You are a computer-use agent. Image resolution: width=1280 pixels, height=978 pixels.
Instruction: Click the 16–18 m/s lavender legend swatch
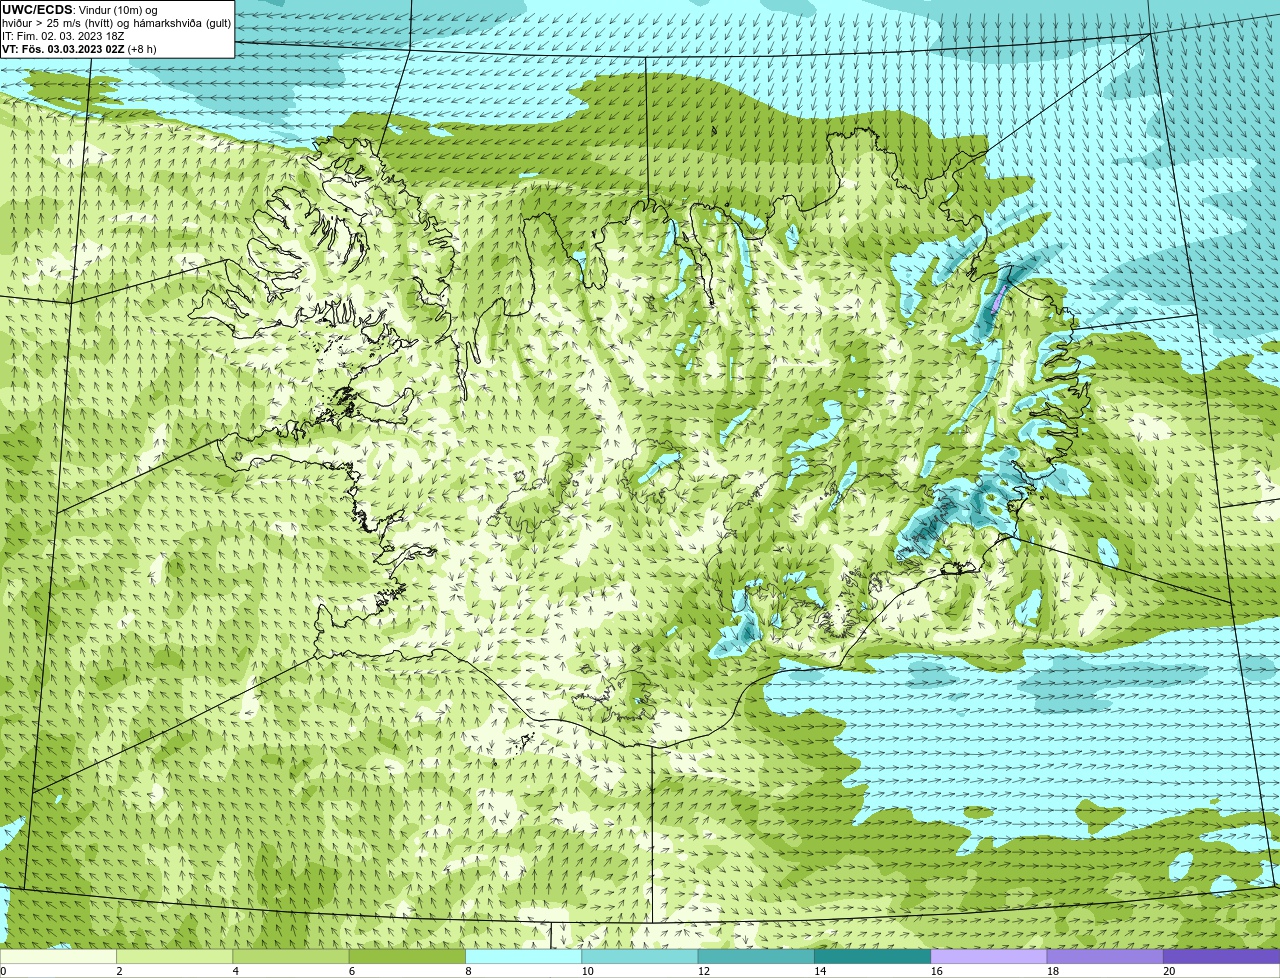[989, 956]
